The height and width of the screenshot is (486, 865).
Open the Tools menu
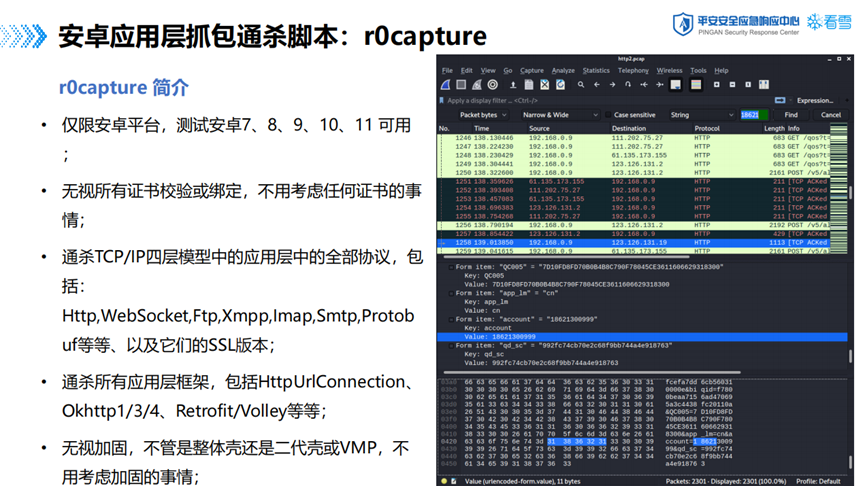[698, 71]
